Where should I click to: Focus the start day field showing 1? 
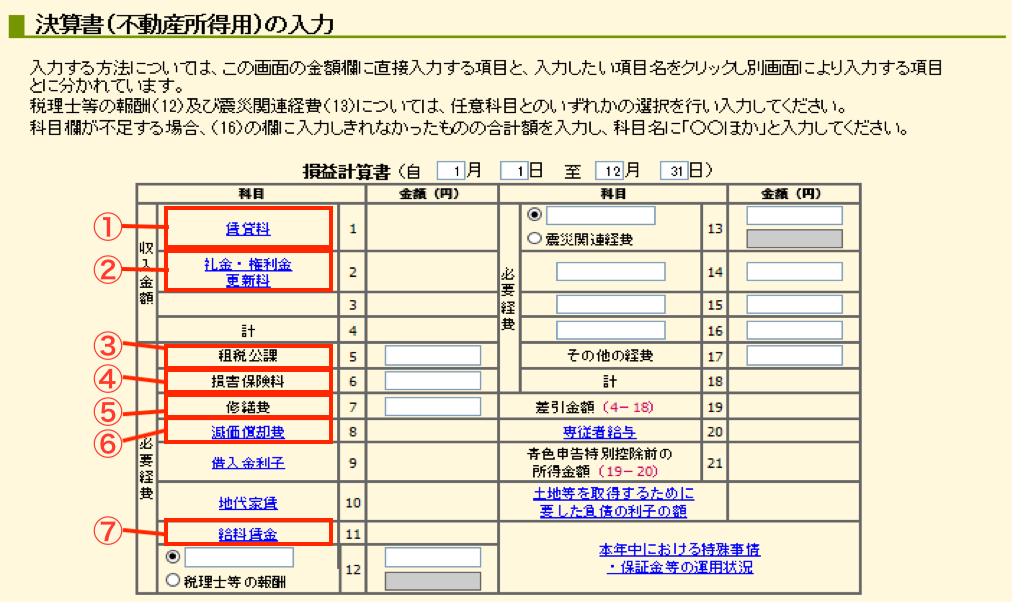pos(514,171)
